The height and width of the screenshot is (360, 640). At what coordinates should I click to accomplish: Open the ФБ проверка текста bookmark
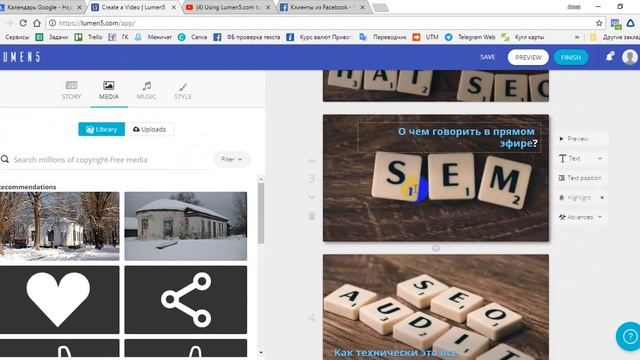coord(247,37)
